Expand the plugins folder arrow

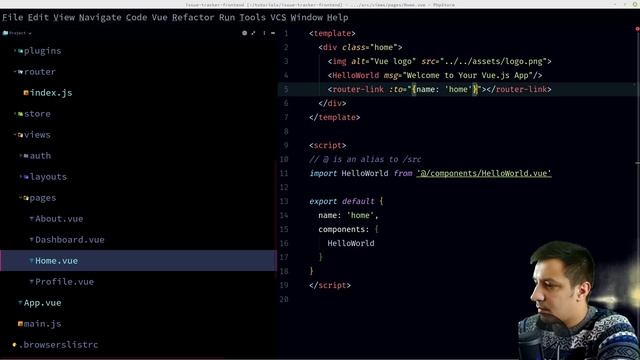15,51
